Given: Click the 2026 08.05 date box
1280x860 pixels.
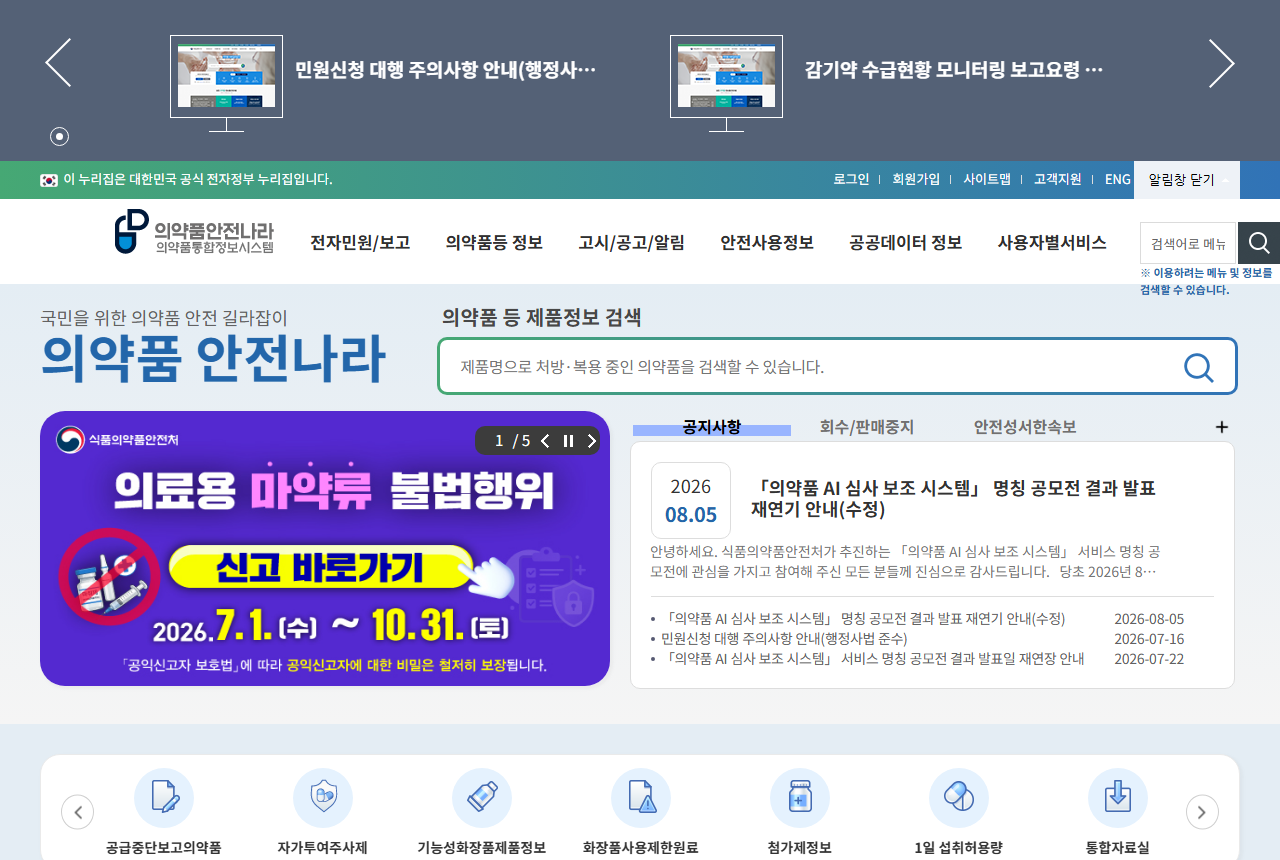Looking at the screenshot, I should 691,500.
